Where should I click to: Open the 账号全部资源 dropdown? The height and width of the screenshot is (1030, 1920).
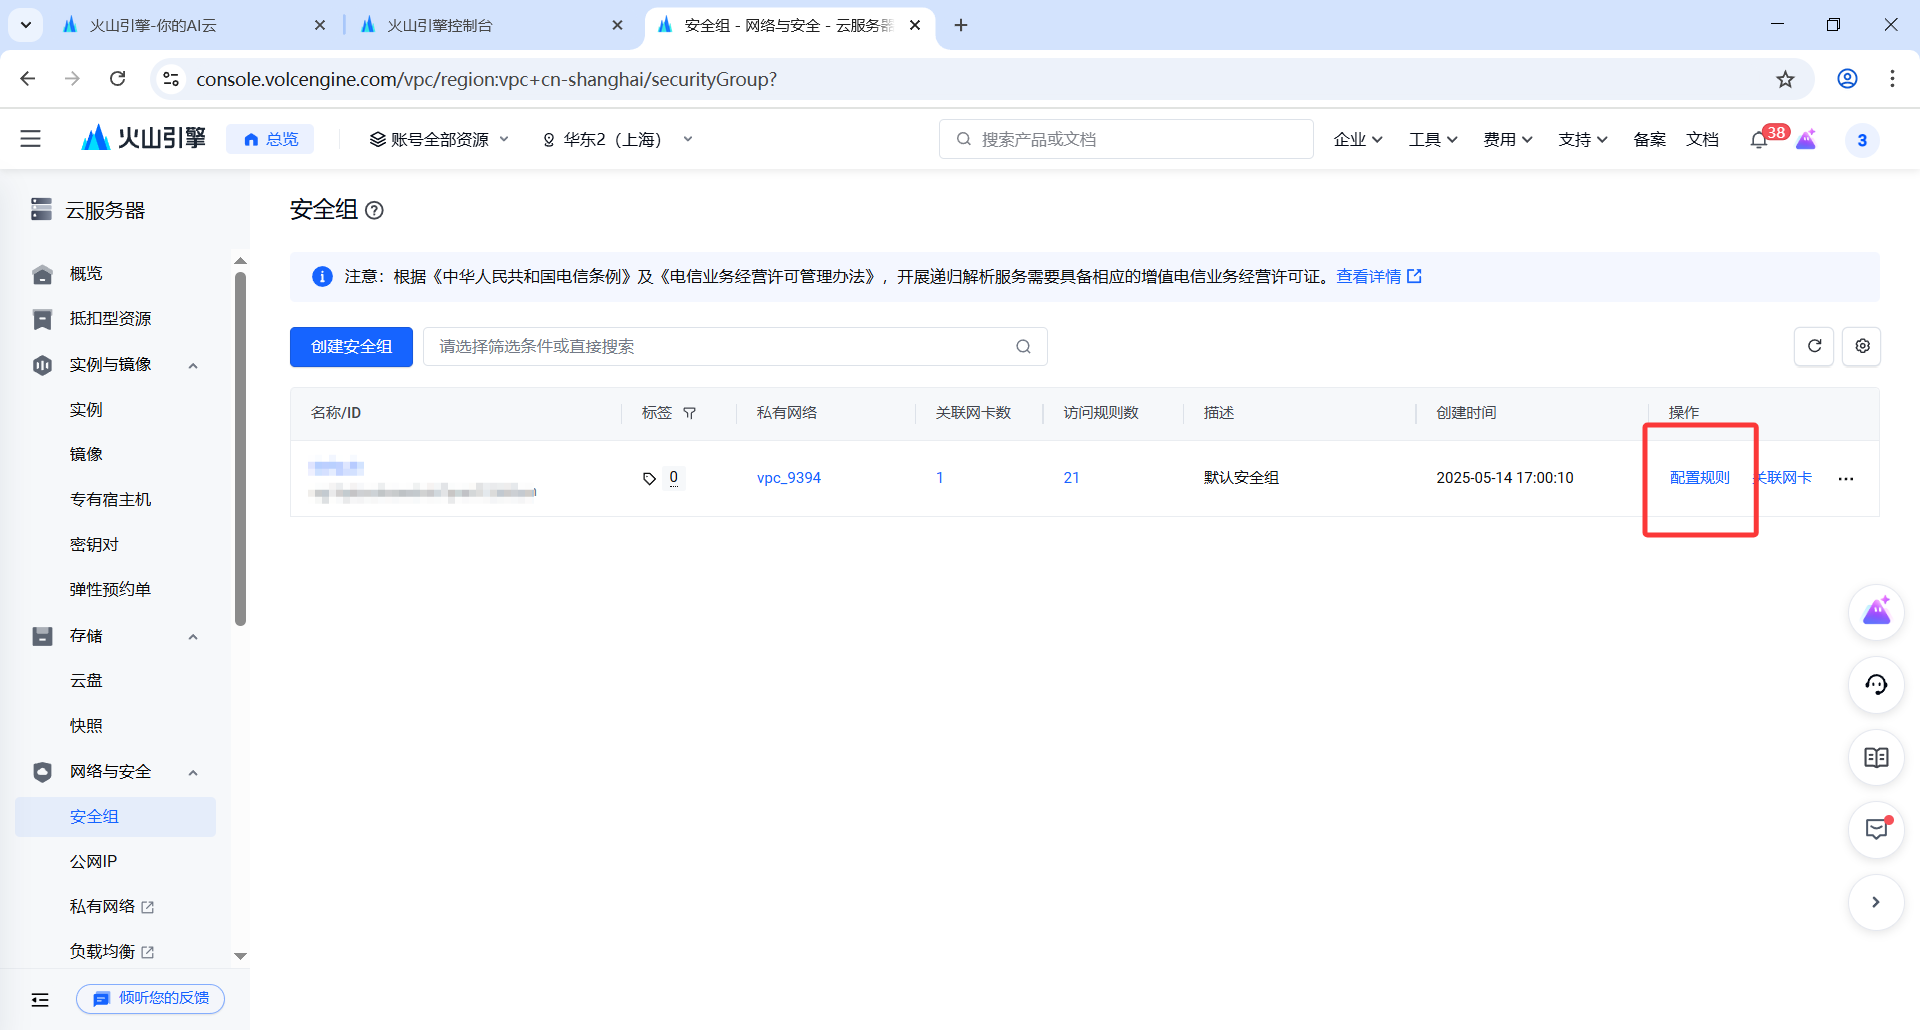438,139
